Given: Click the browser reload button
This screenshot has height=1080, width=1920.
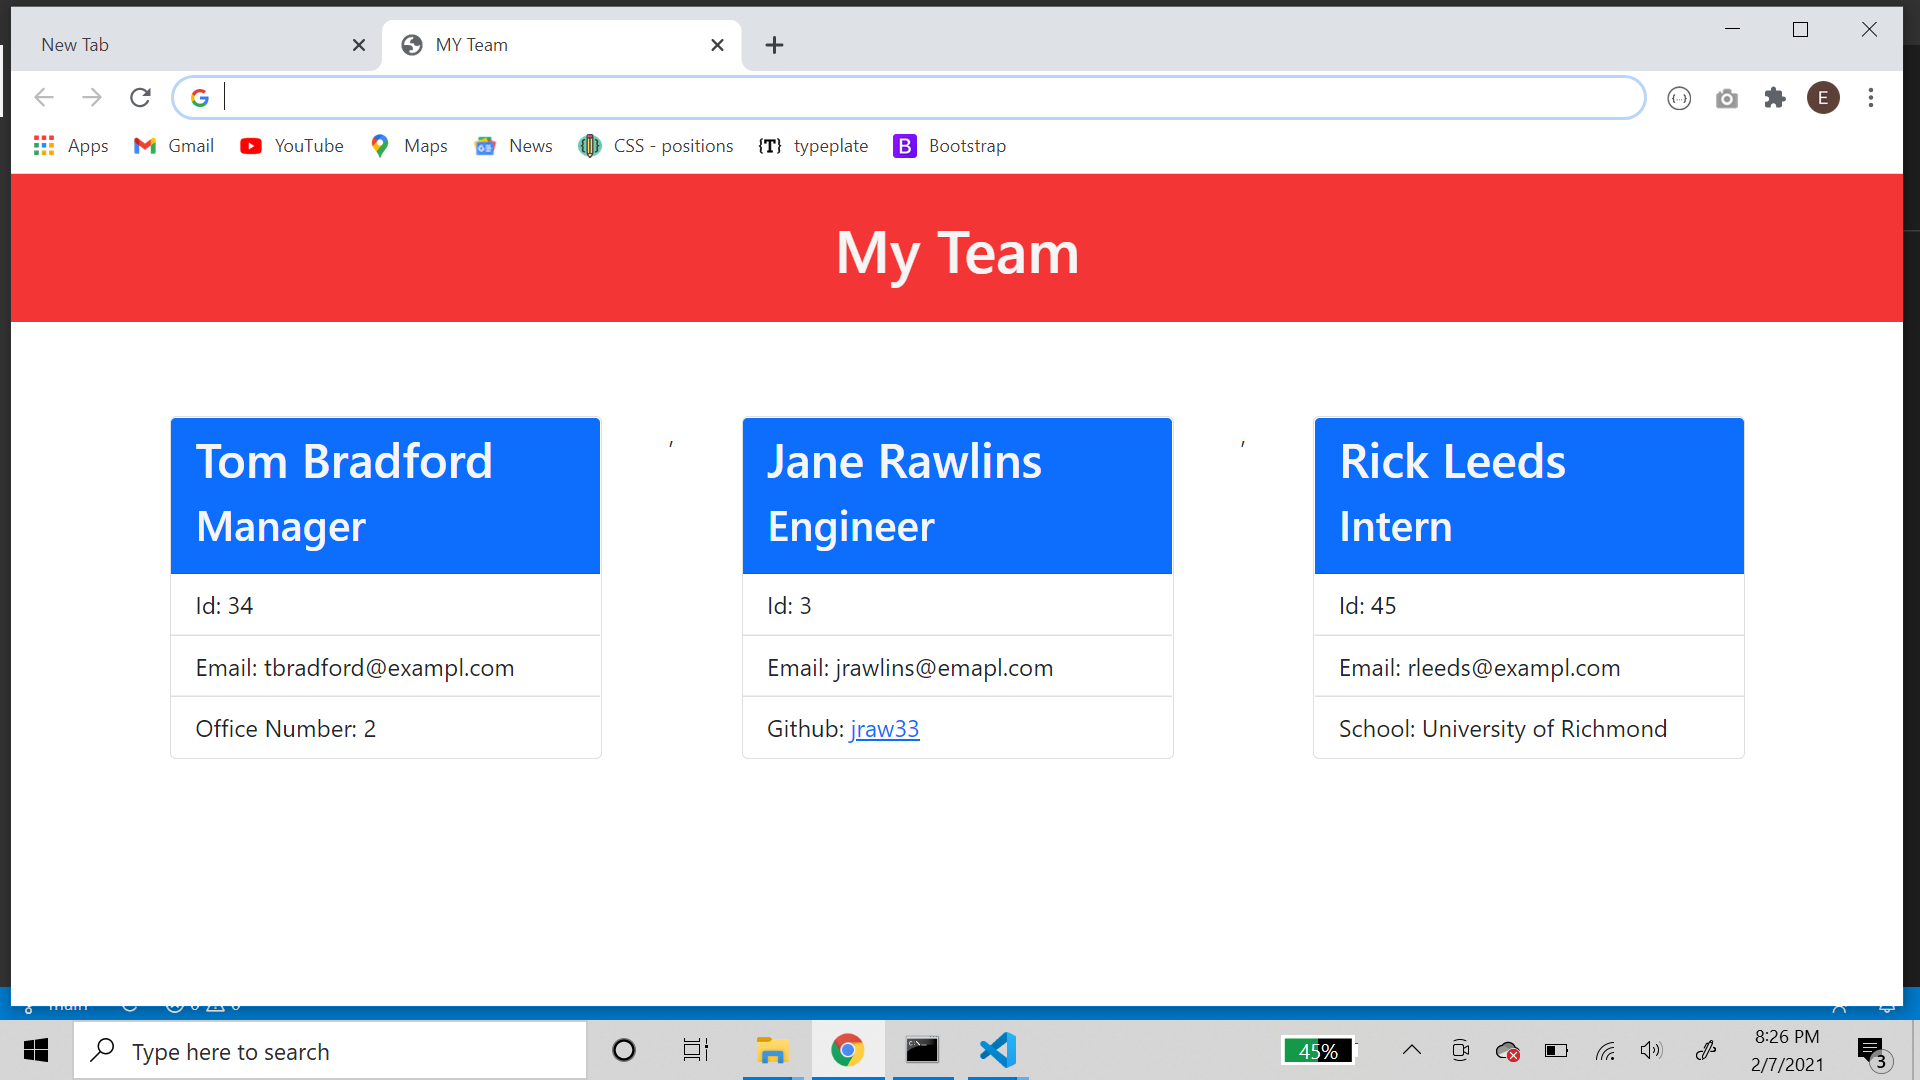Looking at the screenshot, I should (140, 97).
